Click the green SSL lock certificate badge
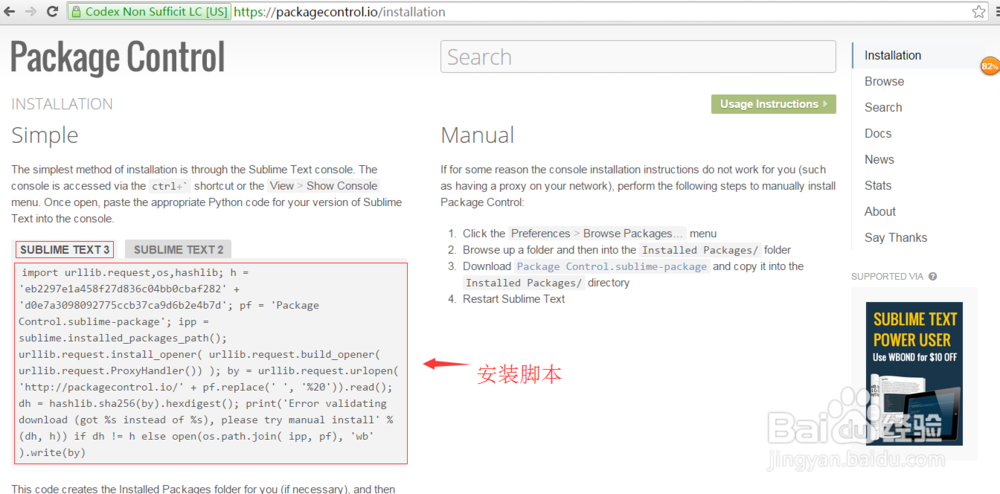The width and height of the screenshot is (1000, 494). pos(149,11)
